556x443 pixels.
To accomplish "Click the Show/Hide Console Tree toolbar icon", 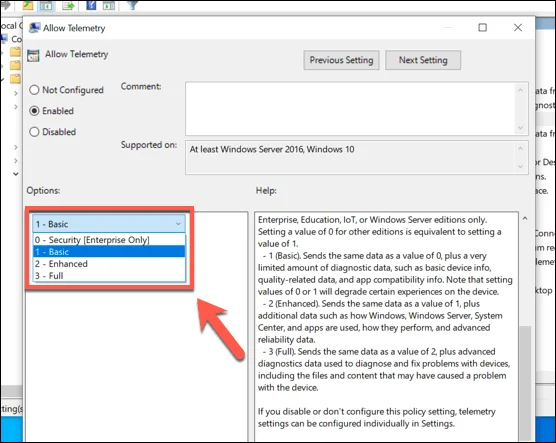I will (46, 5).
